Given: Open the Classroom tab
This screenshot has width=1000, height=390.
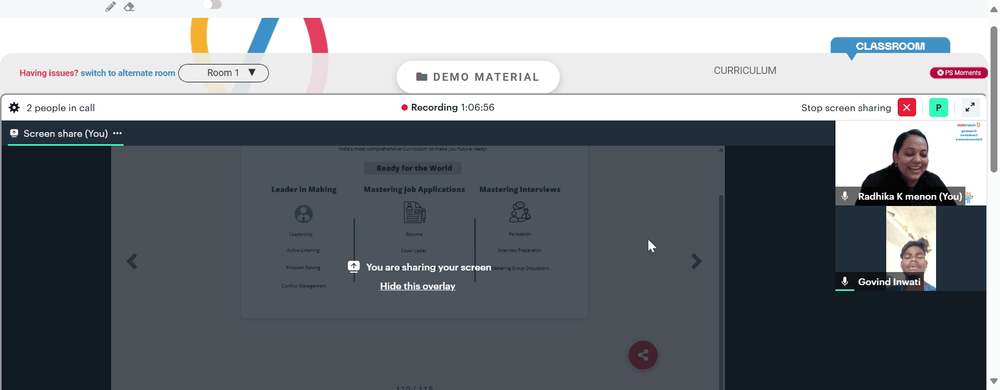Looking at the screenshot, I should coord(890,46).
